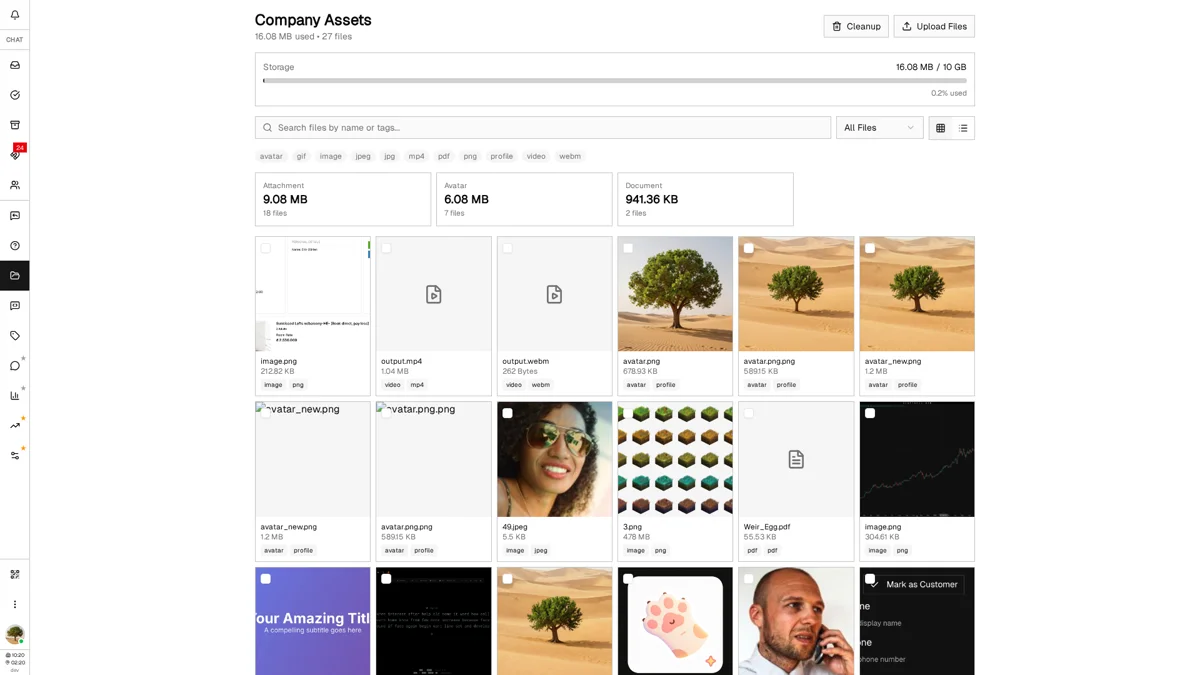This screenshot has width=1200, height=675.
Task: Click the storage usage progress bar
Action: 614,81
